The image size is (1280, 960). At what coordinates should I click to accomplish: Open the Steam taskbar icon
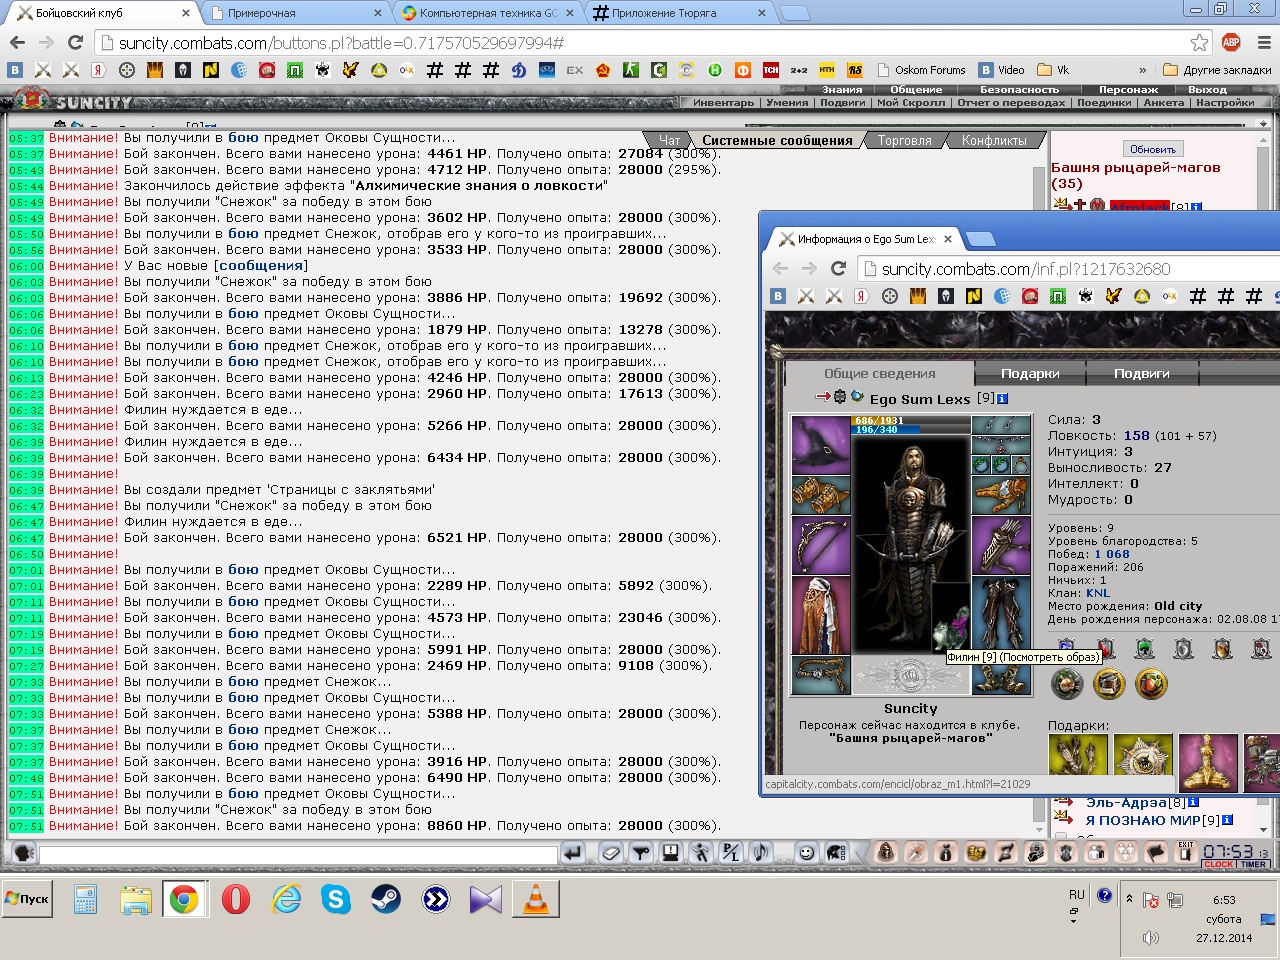pyautogui.click(x=386, y=900)
